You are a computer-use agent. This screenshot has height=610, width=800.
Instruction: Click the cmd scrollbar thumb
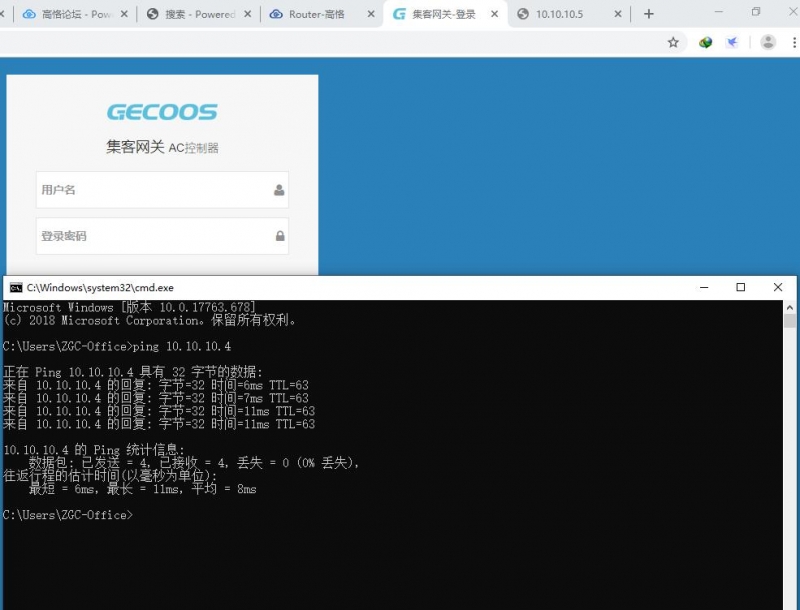tap(790, 321)
